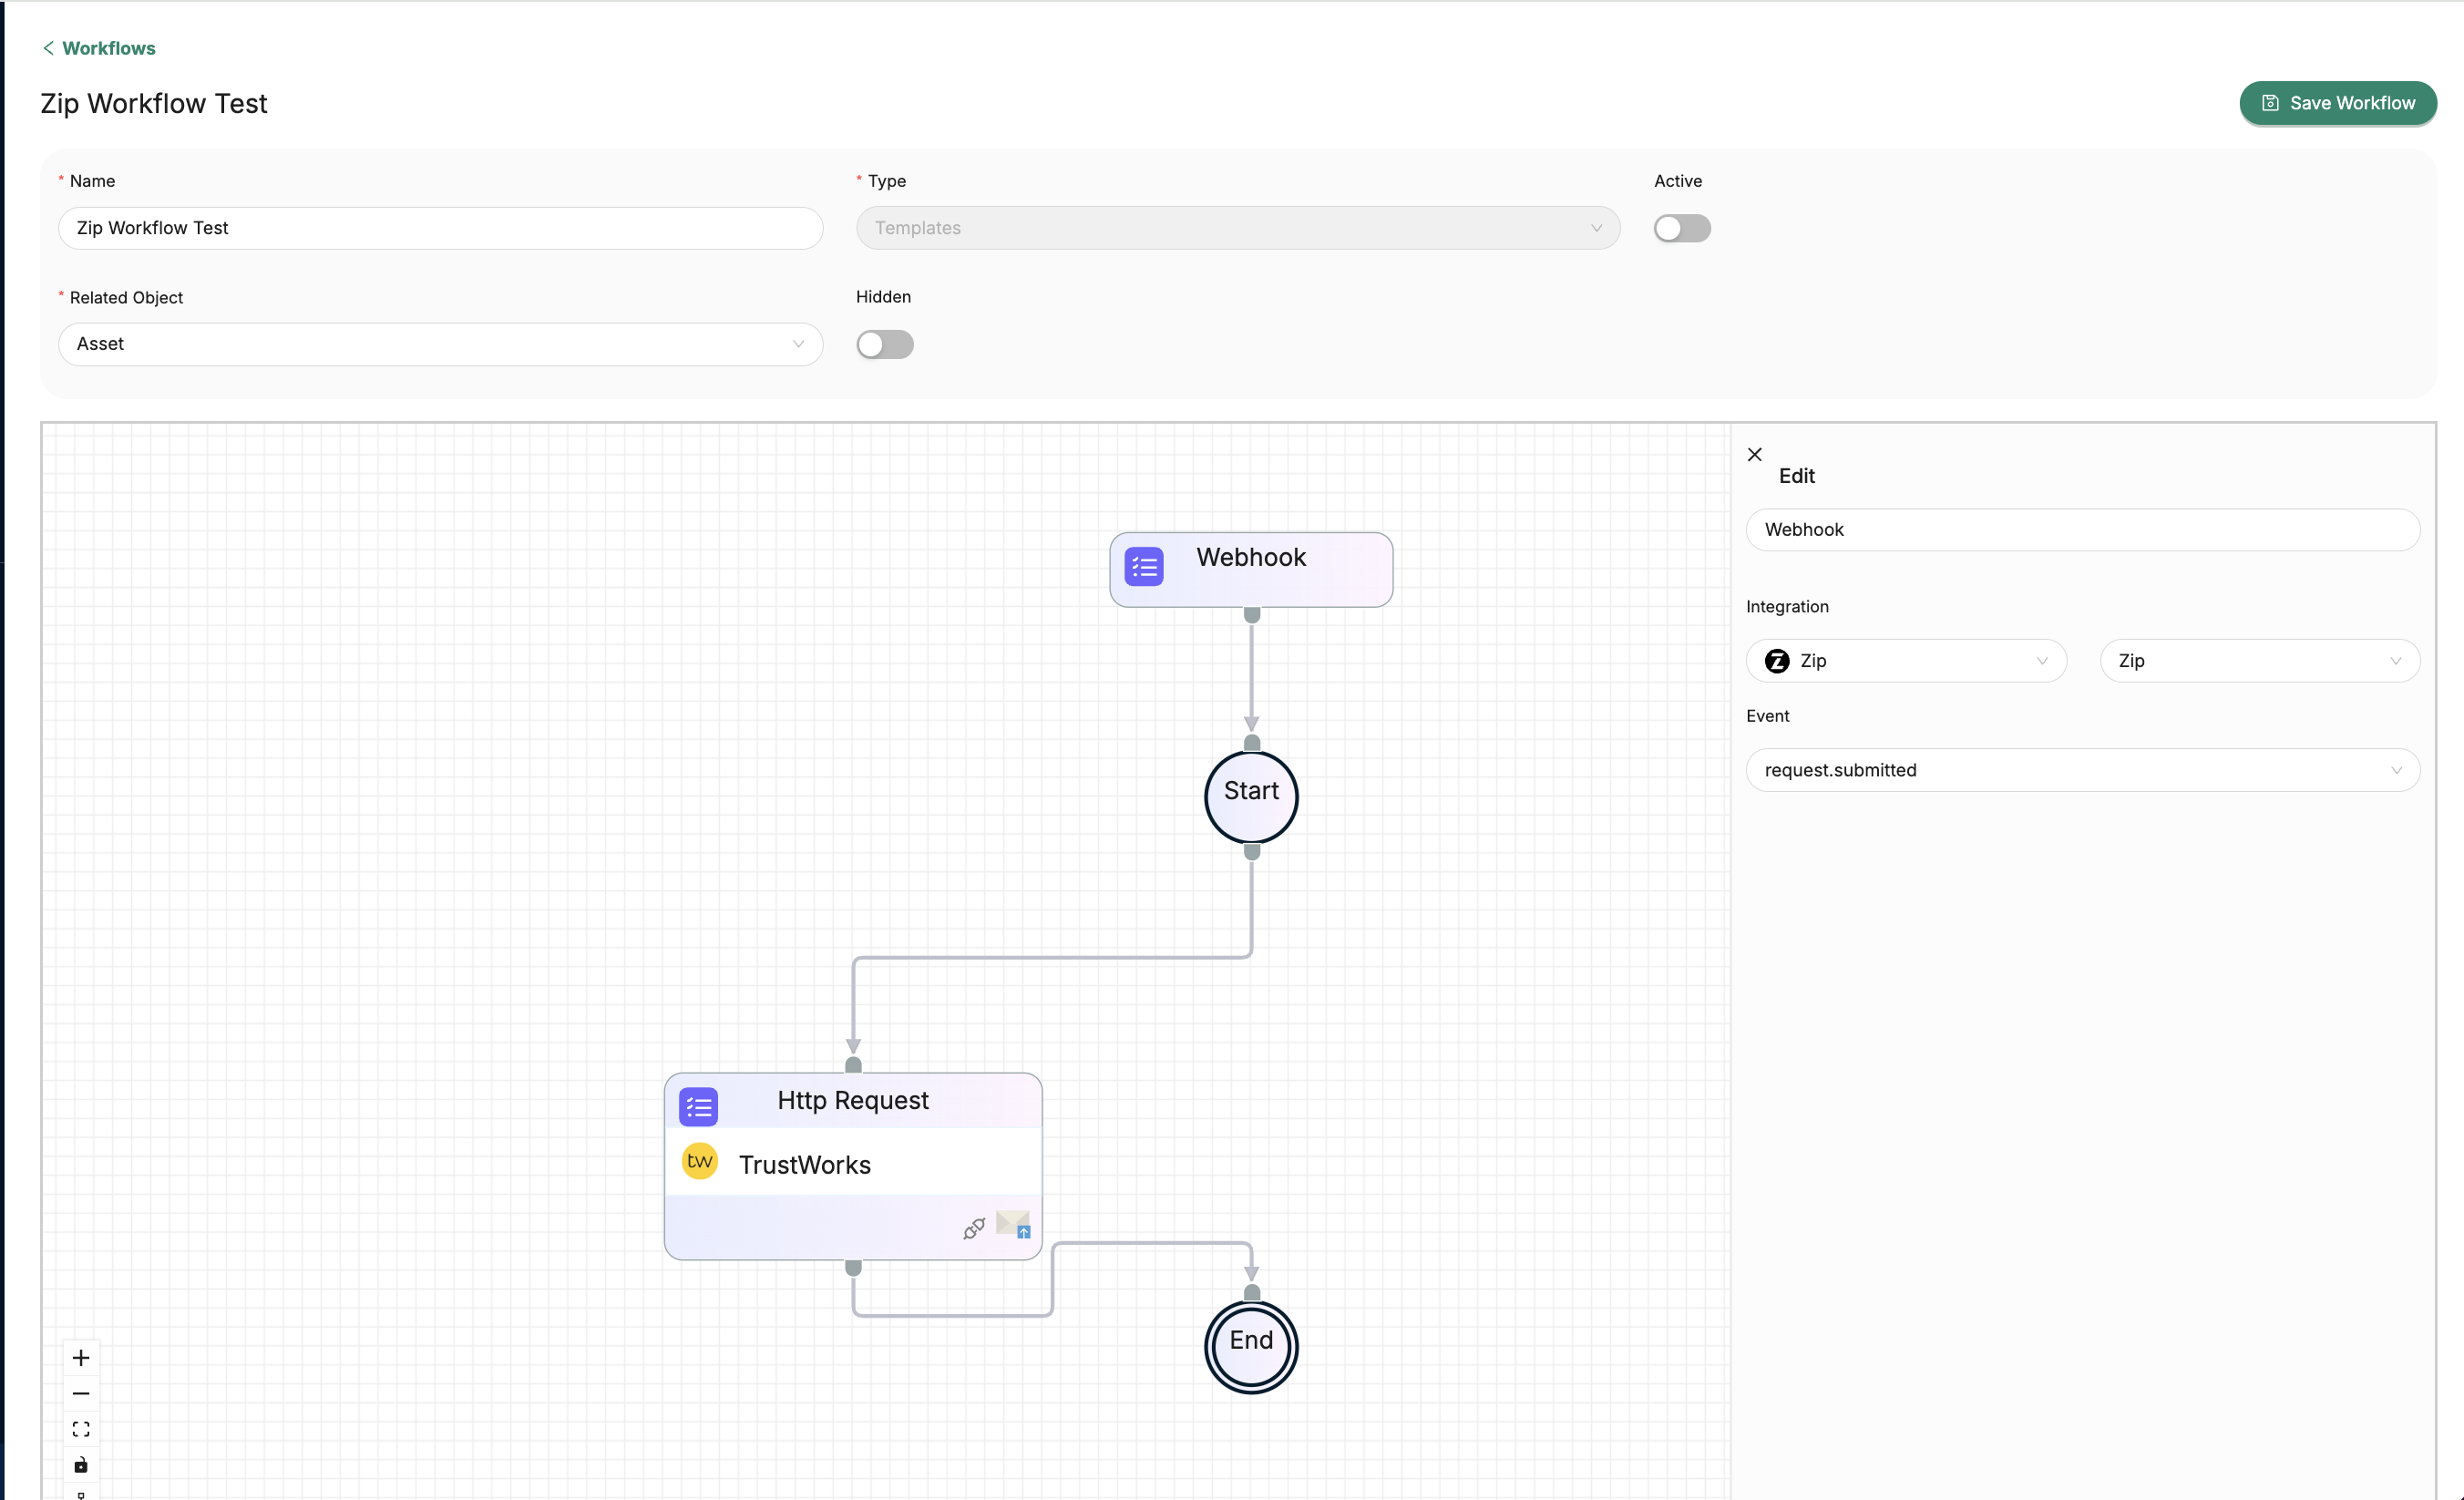
Task: Click the Save Workflow button
Action: 2337,103
